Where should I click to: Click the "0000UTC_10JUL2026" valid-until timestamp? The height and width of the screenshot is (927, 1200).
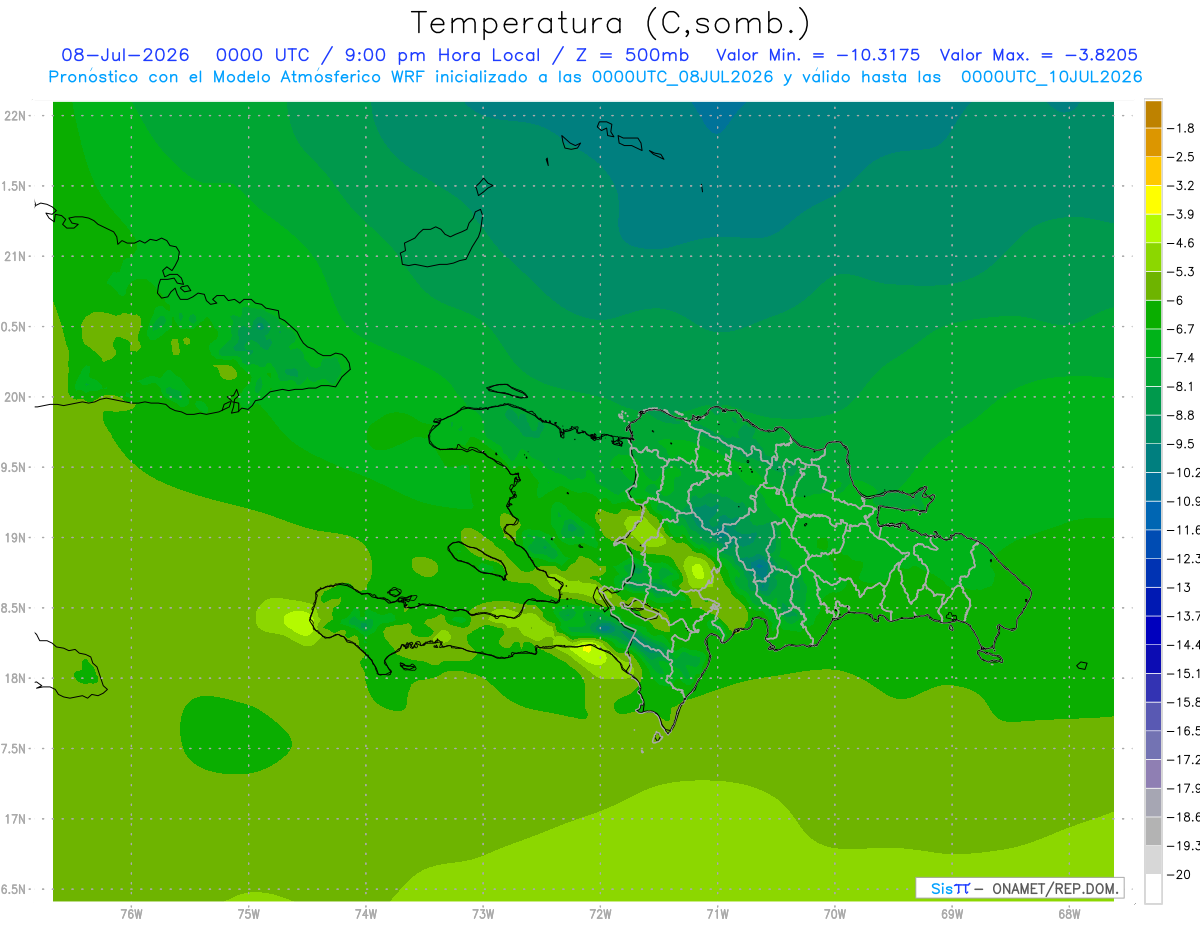1051,77
